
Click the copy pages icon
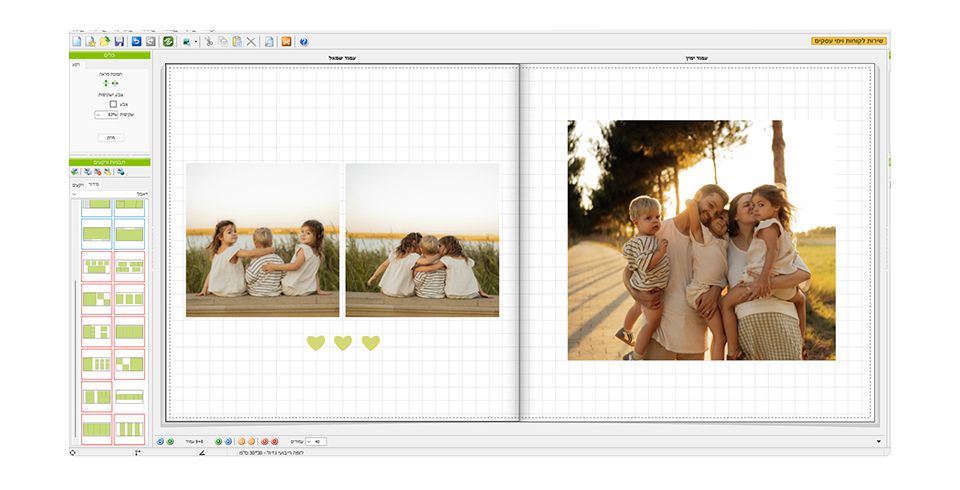click(223, 42)
